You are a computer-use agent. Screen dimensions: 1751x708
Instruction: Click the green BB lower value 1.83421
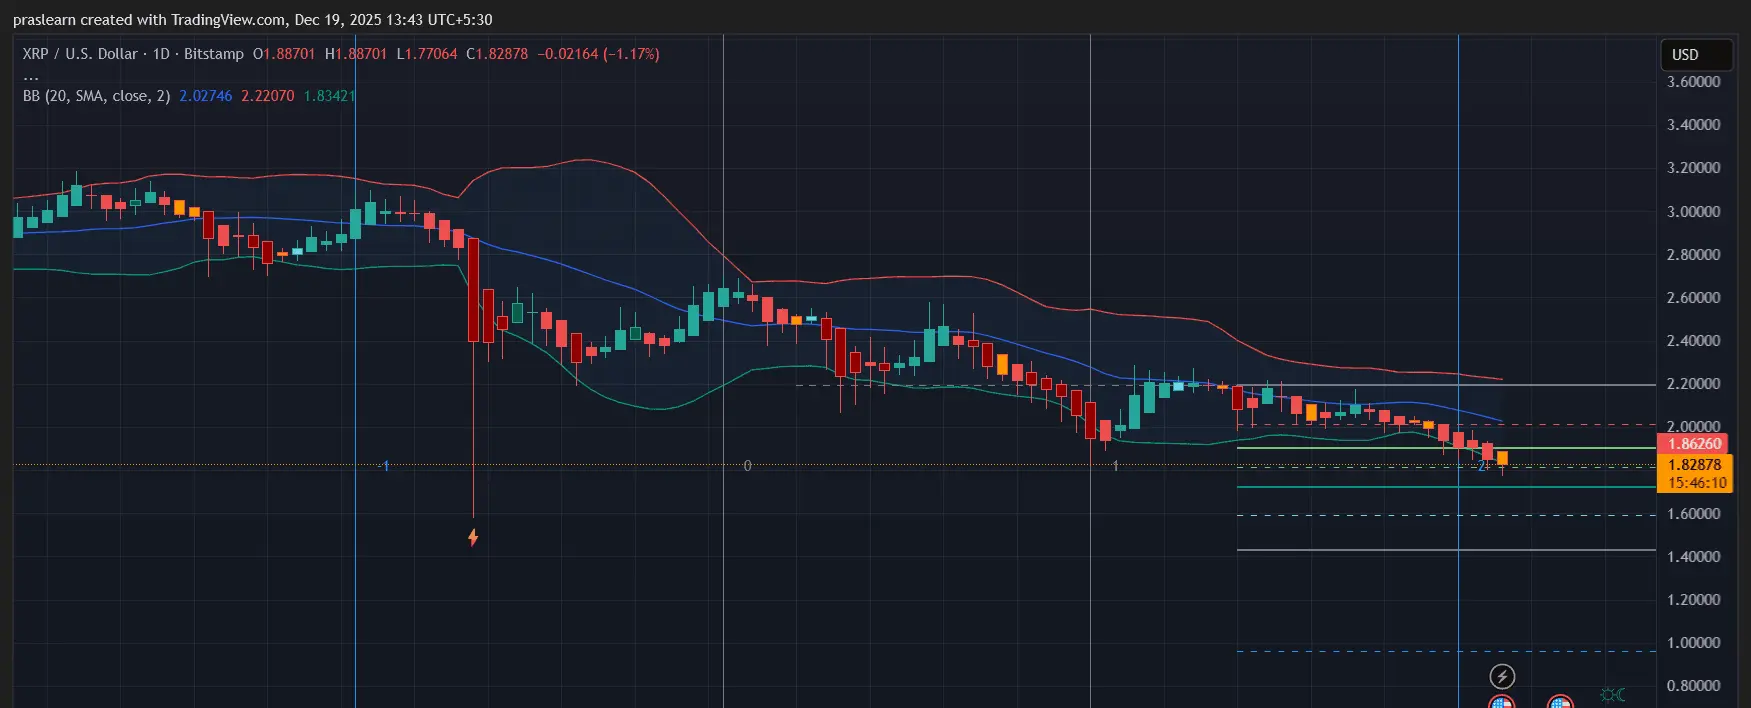click(x=329, y=96)
